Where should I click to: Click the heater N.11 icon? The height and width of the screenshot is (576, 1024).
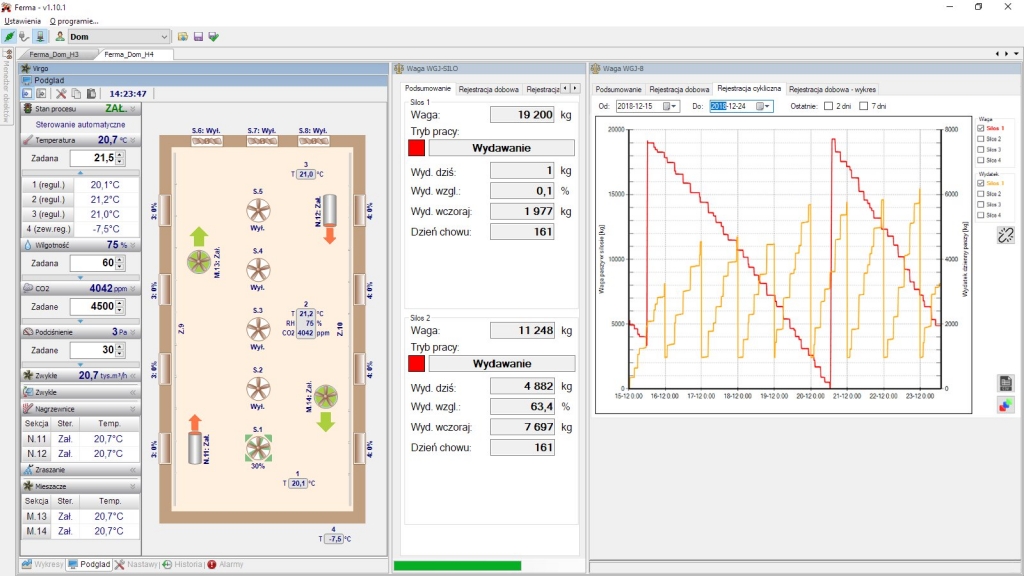[194, 447]
